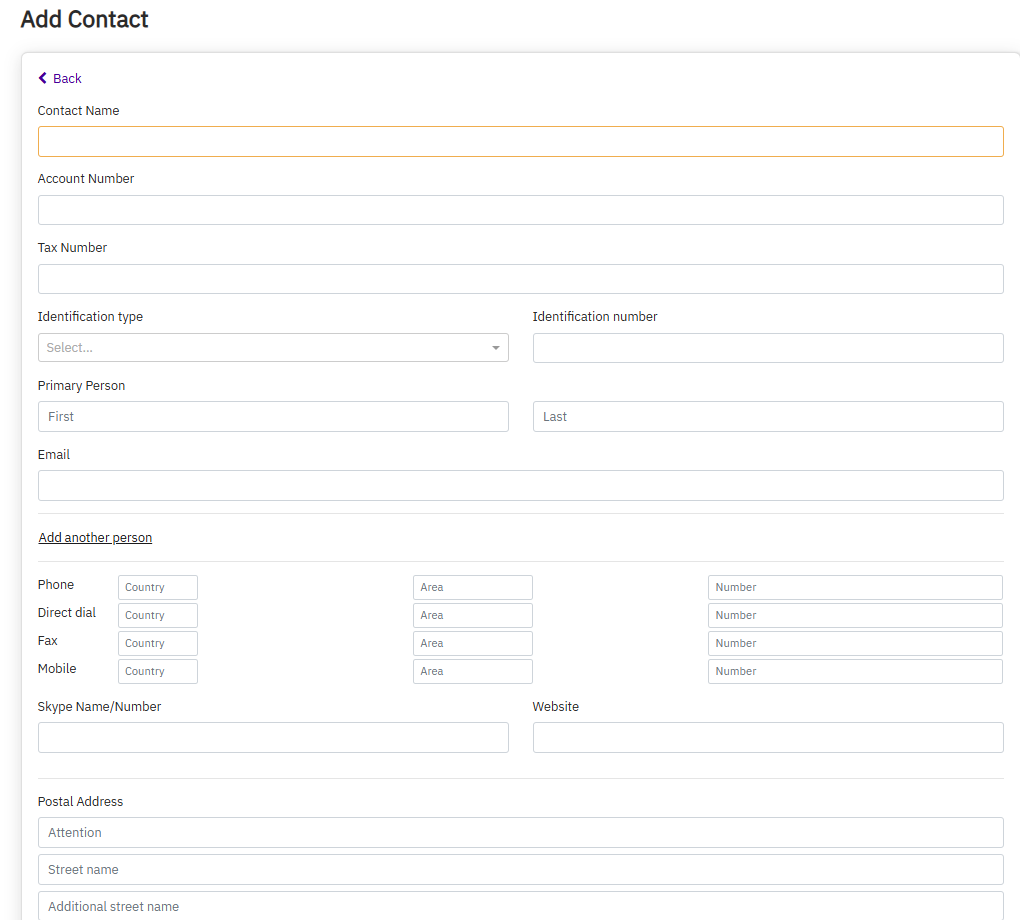Click the Primary Person Last name field

click(767, 417)
